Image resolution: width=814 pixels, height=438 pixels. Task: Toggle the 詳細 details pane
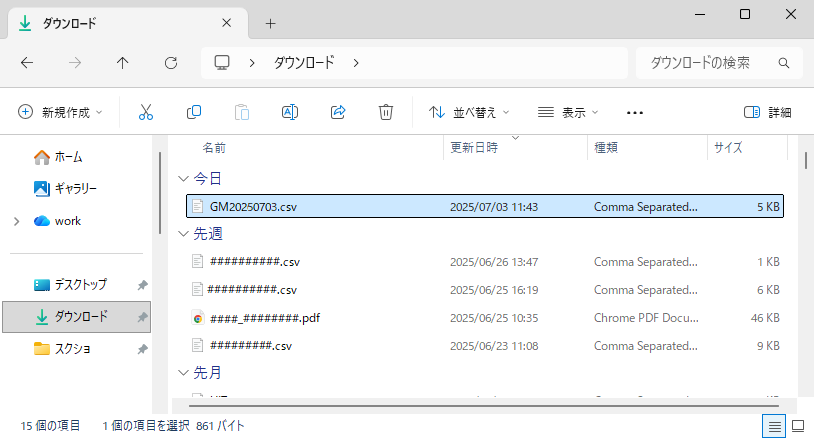click(x=767, y=112)
